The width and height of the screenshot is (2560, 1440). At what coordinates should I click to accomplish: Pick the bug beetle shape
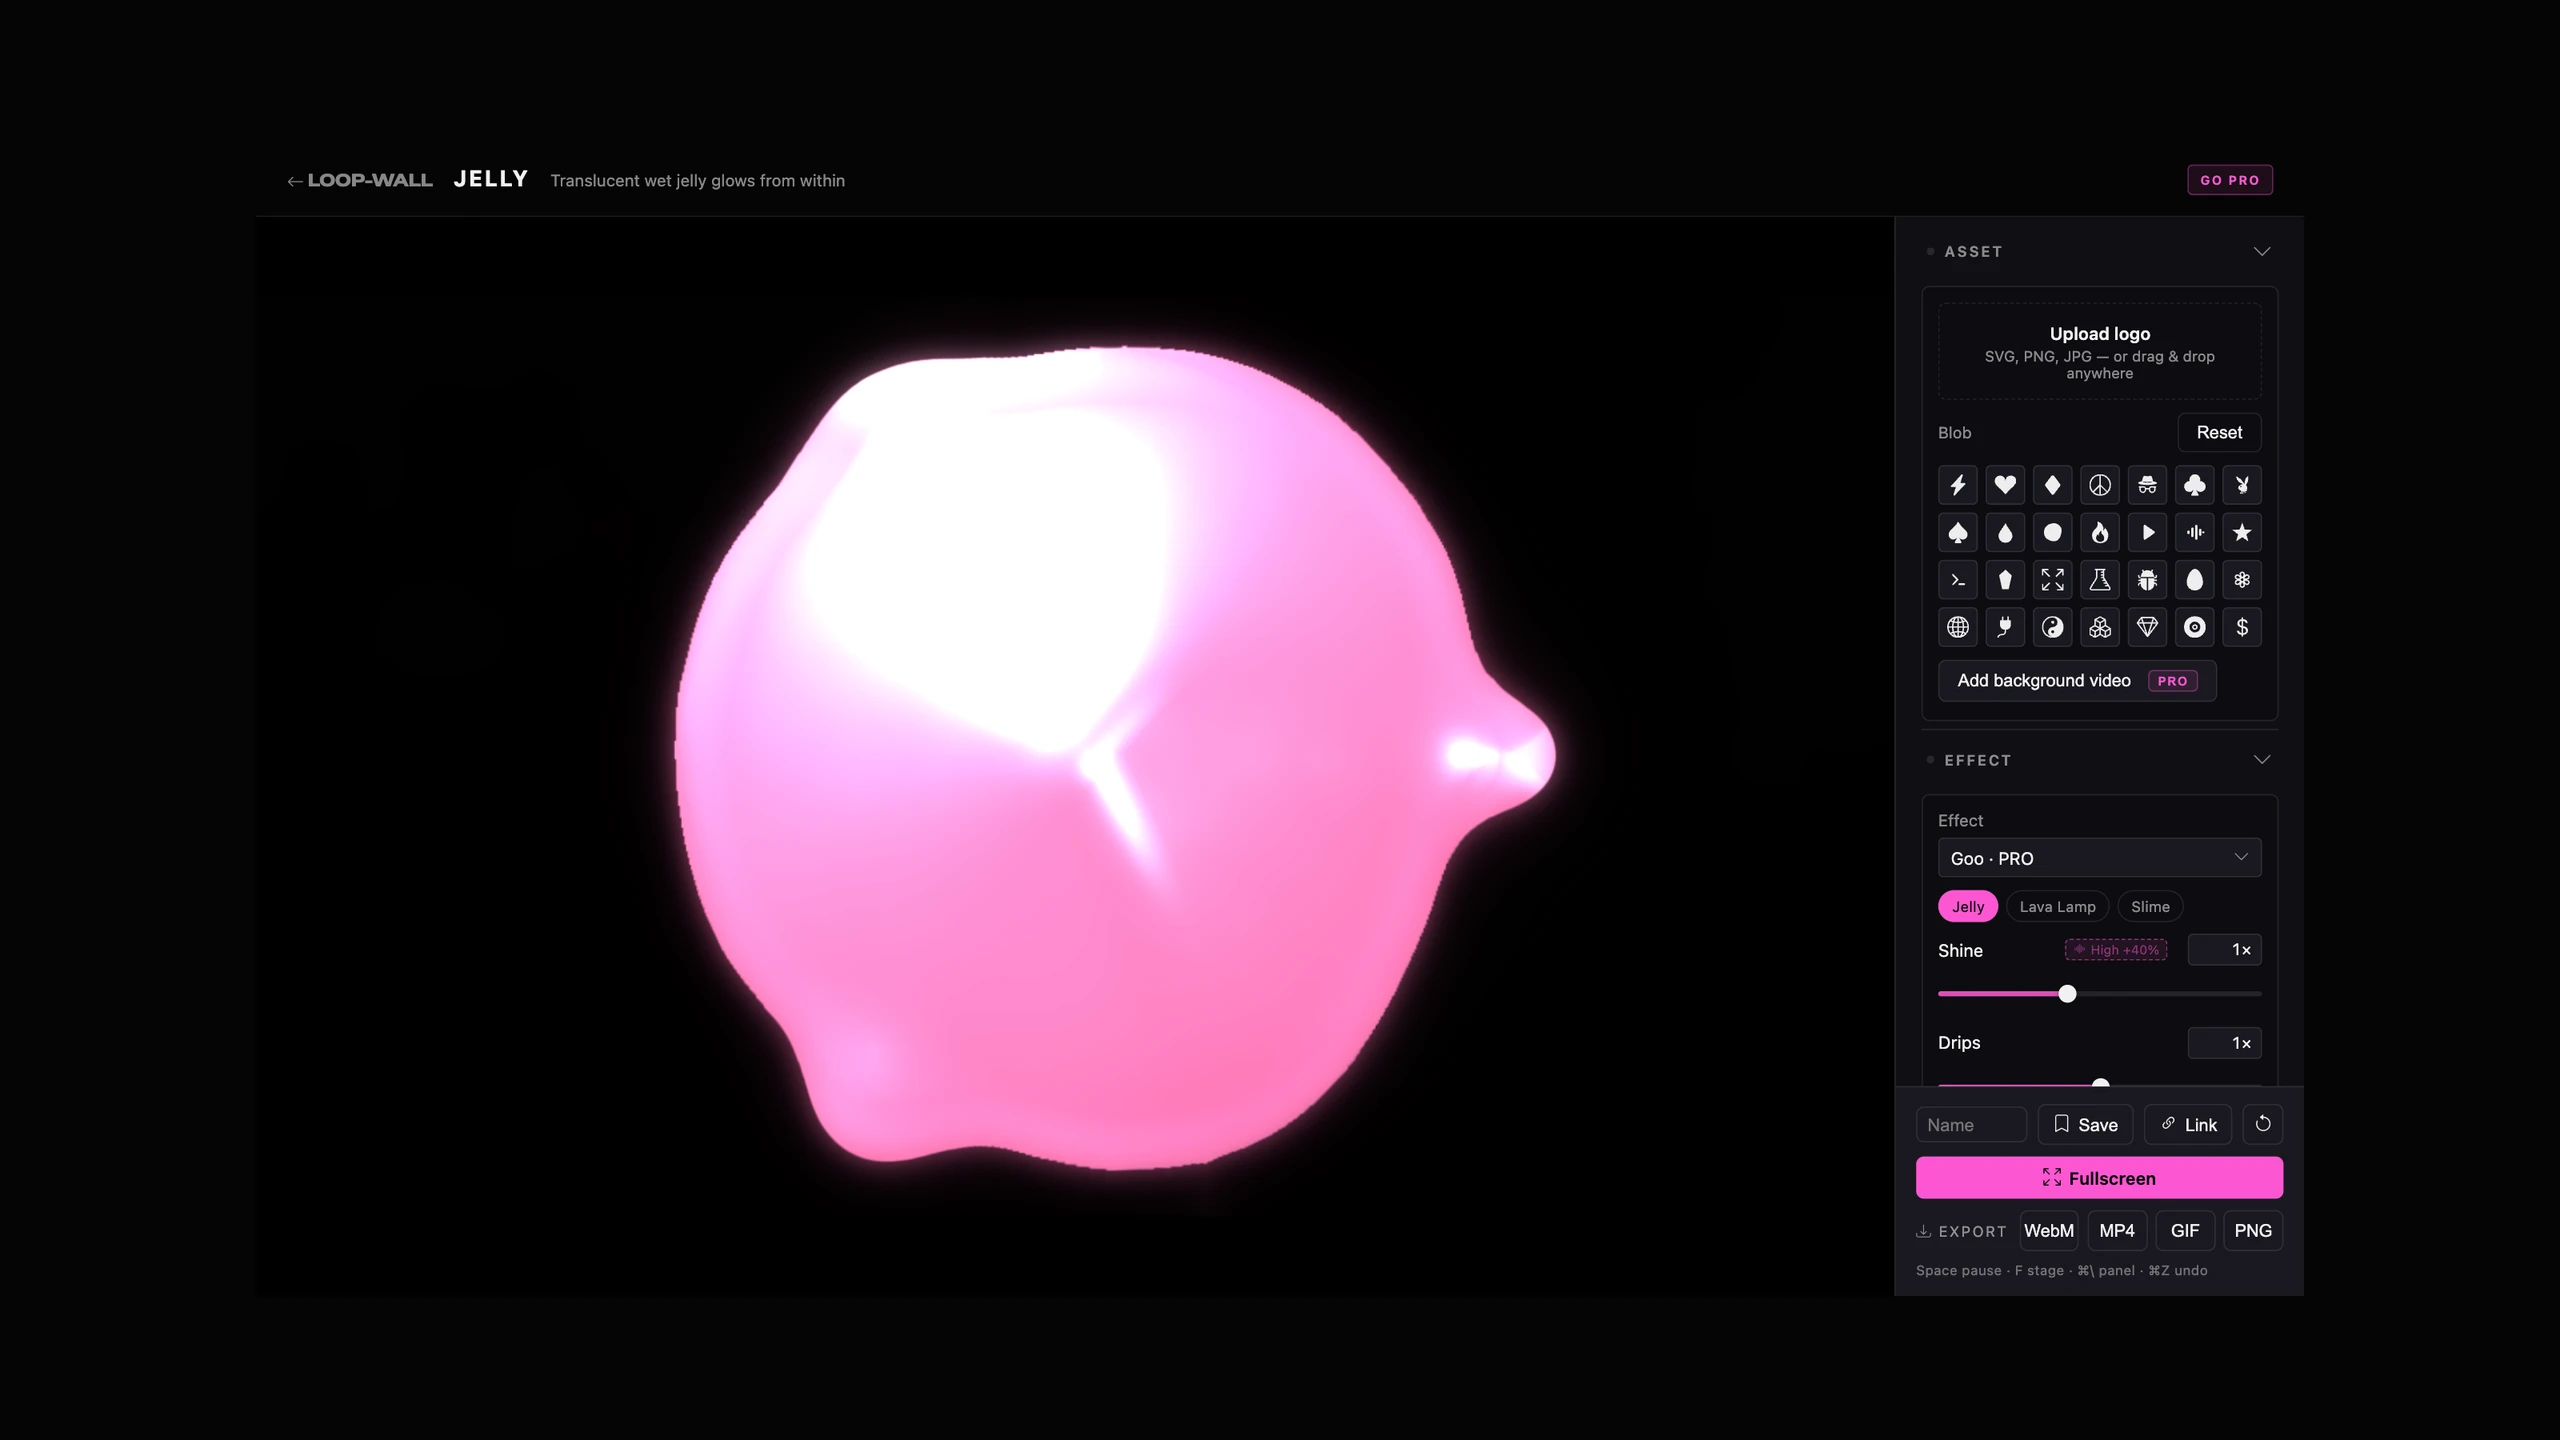2147,580
